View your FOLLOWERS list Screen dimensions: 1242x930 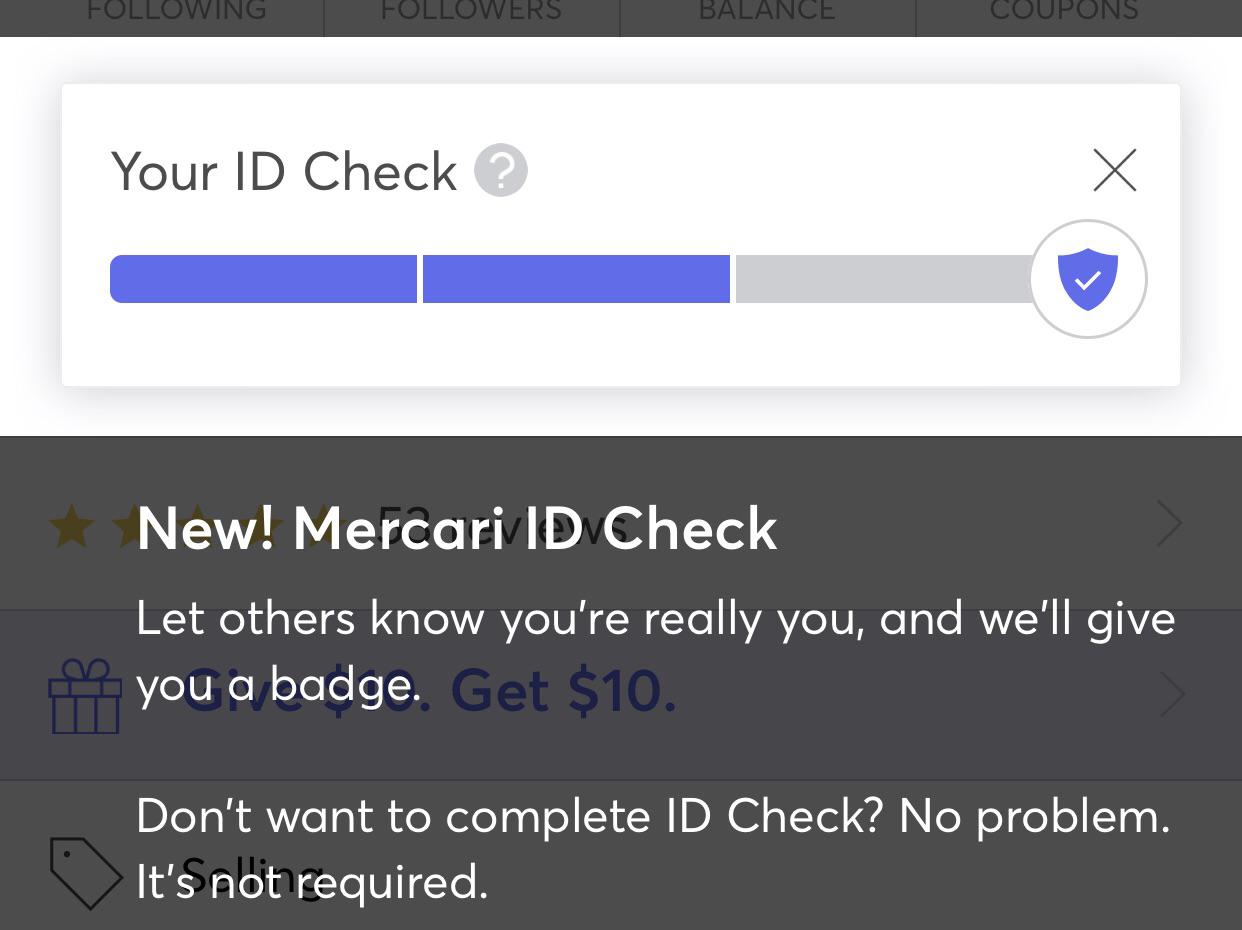[470, 12]
